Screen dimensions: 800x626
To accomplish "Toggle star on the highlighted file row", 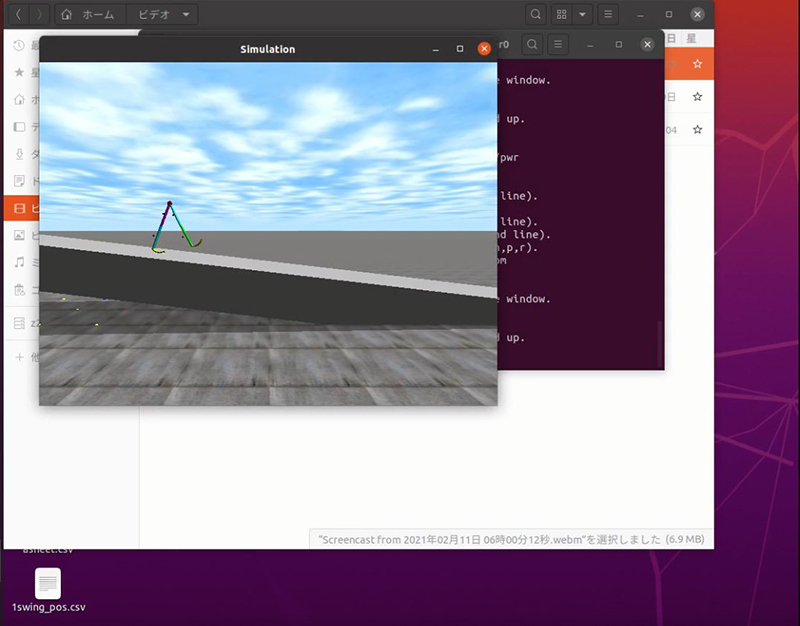I will point(697,64).
